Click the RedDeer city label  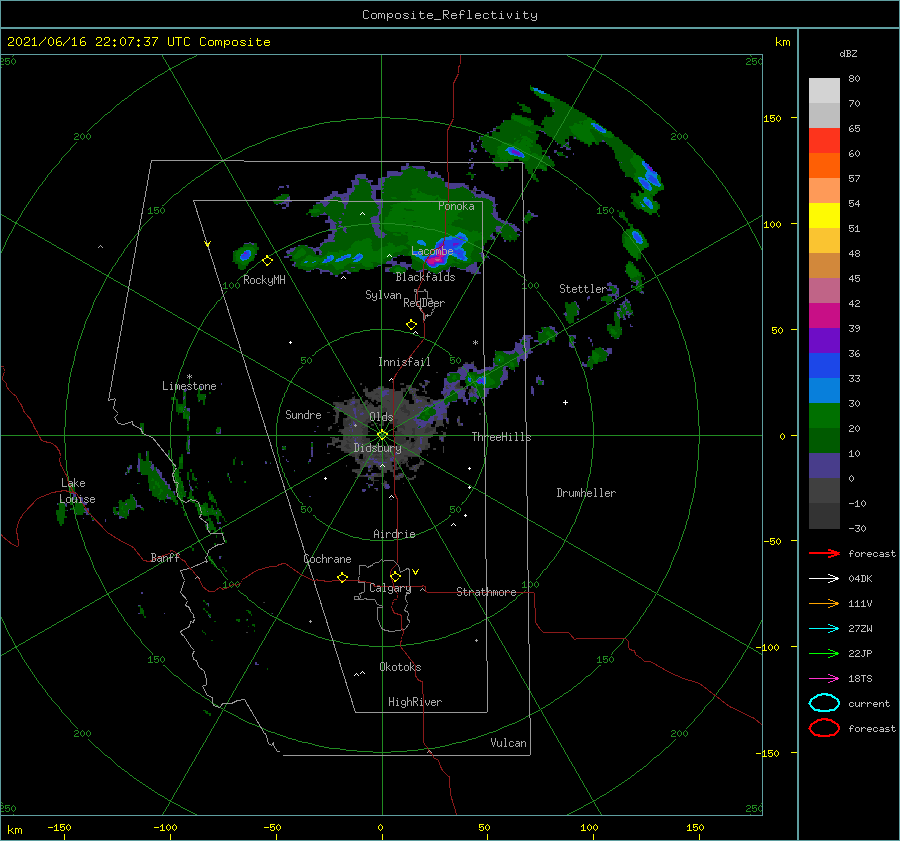[424, 303]
